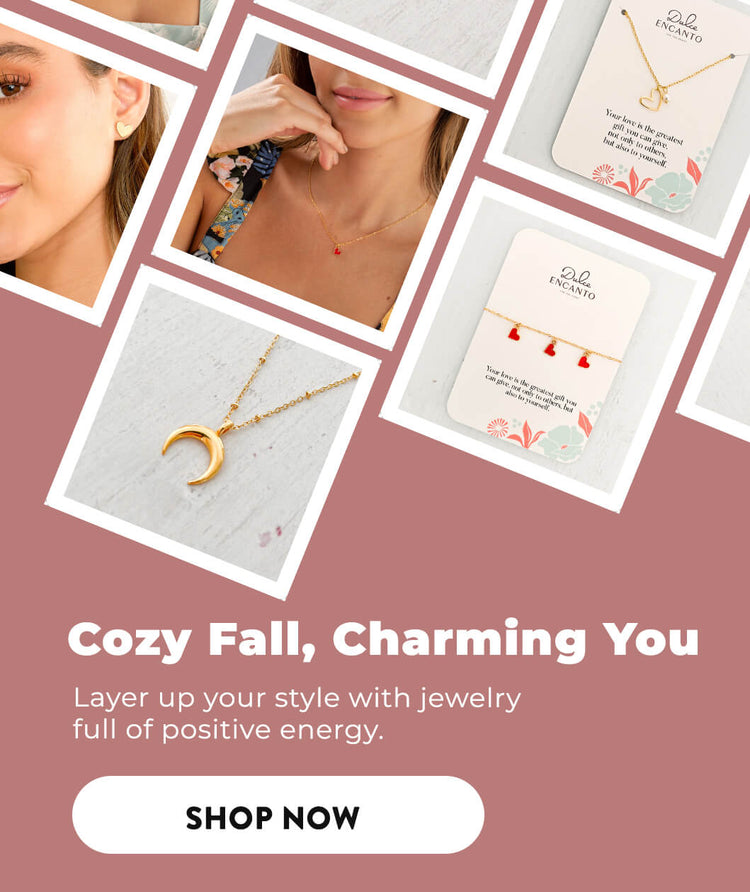Click the Layer up your style subtitle text
Image resolution: width=750 pixels, height=892 pixels.
(x=296, y=715)
